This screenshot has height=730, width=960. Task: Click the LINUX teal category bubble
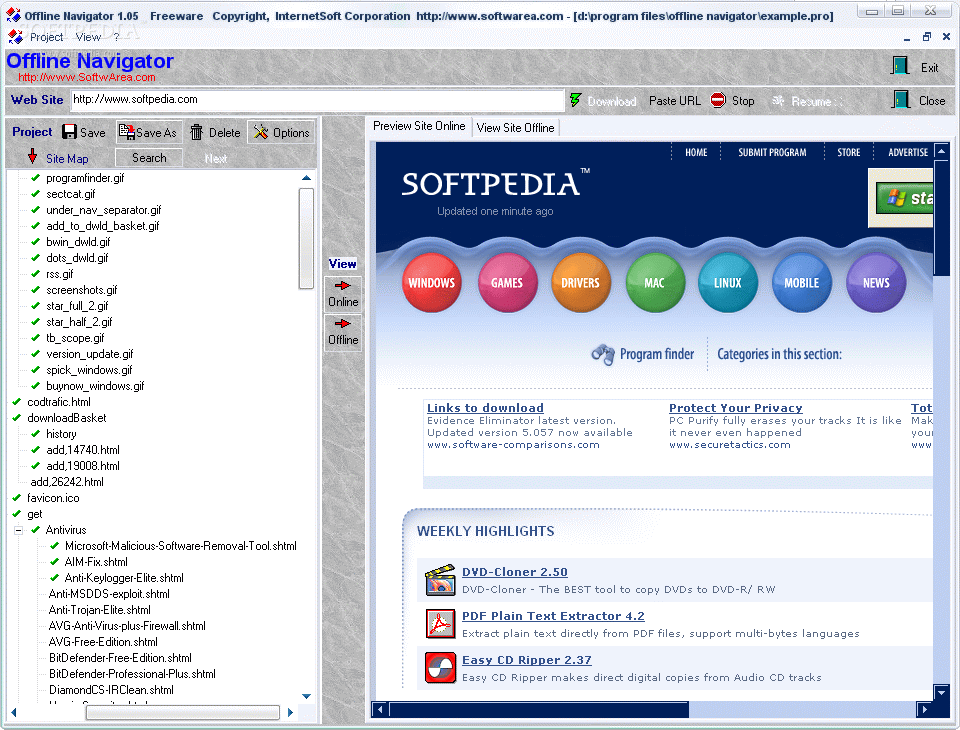[x=727, y=283]
